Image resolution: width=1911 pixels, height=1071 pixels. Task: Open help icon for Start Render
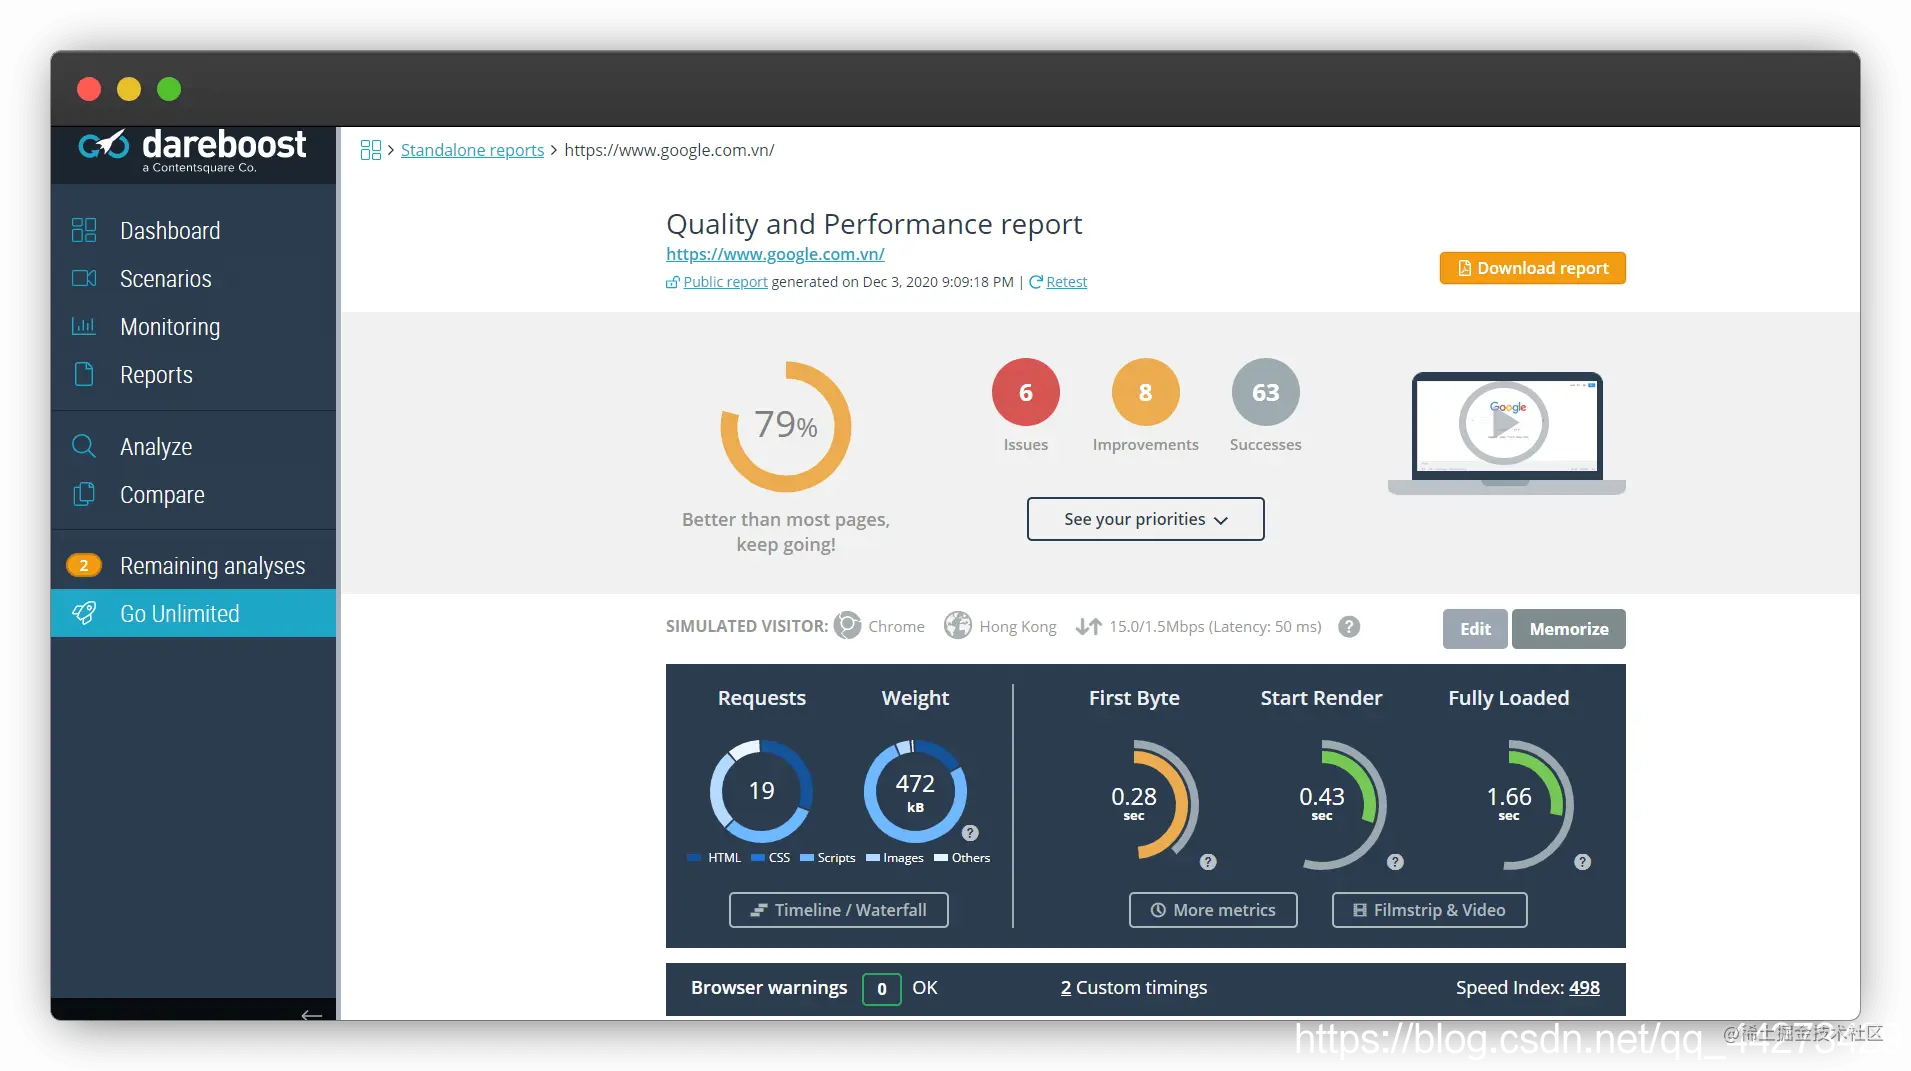pos(1395,862)
